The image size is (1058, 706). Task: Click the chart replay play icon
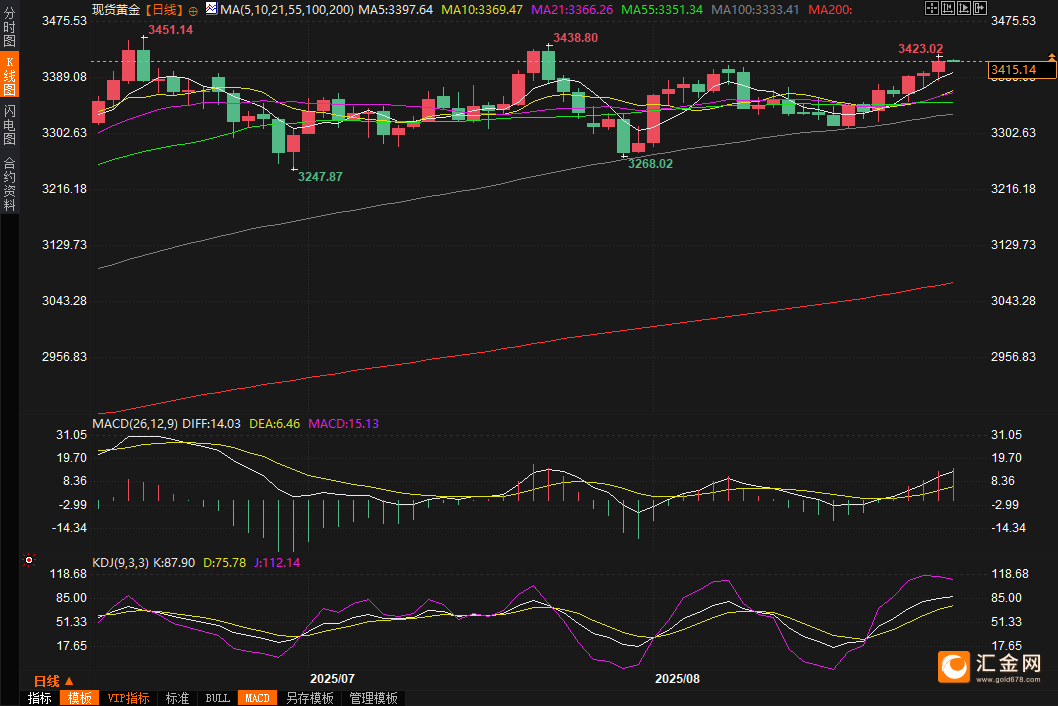tap(965, 8)
